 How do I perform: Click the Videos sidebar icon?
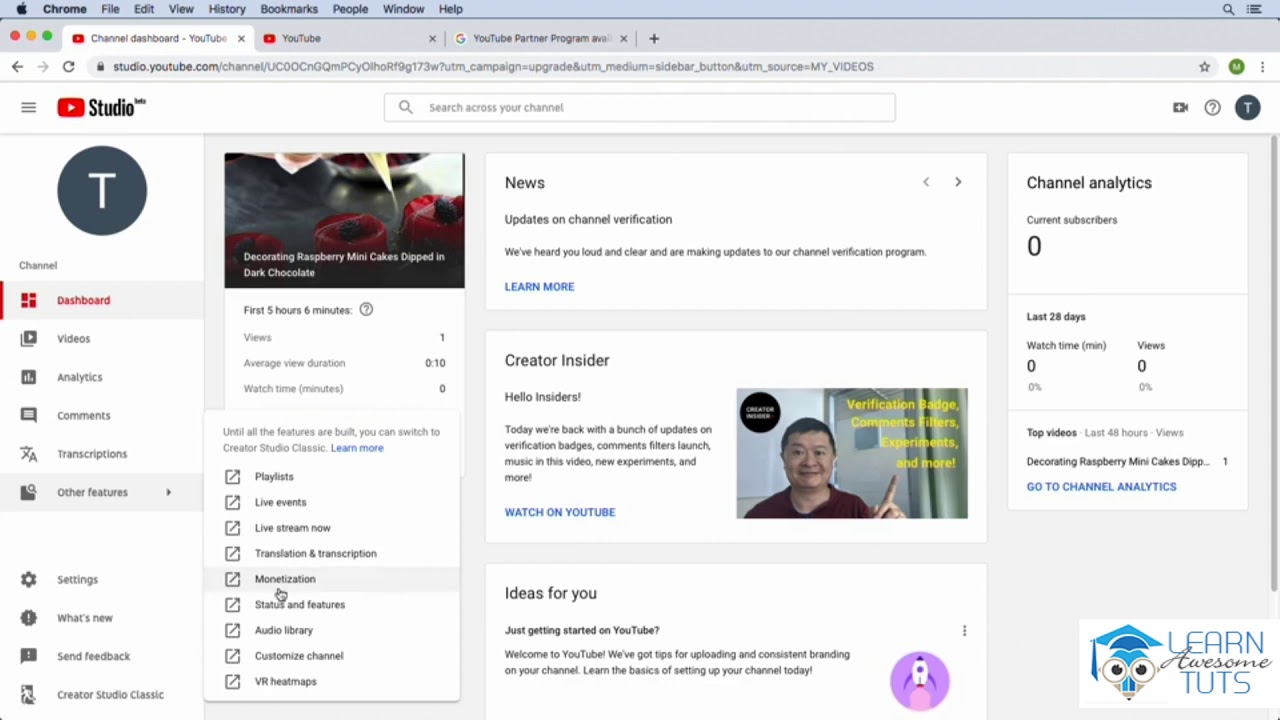(x=28, y=338)
